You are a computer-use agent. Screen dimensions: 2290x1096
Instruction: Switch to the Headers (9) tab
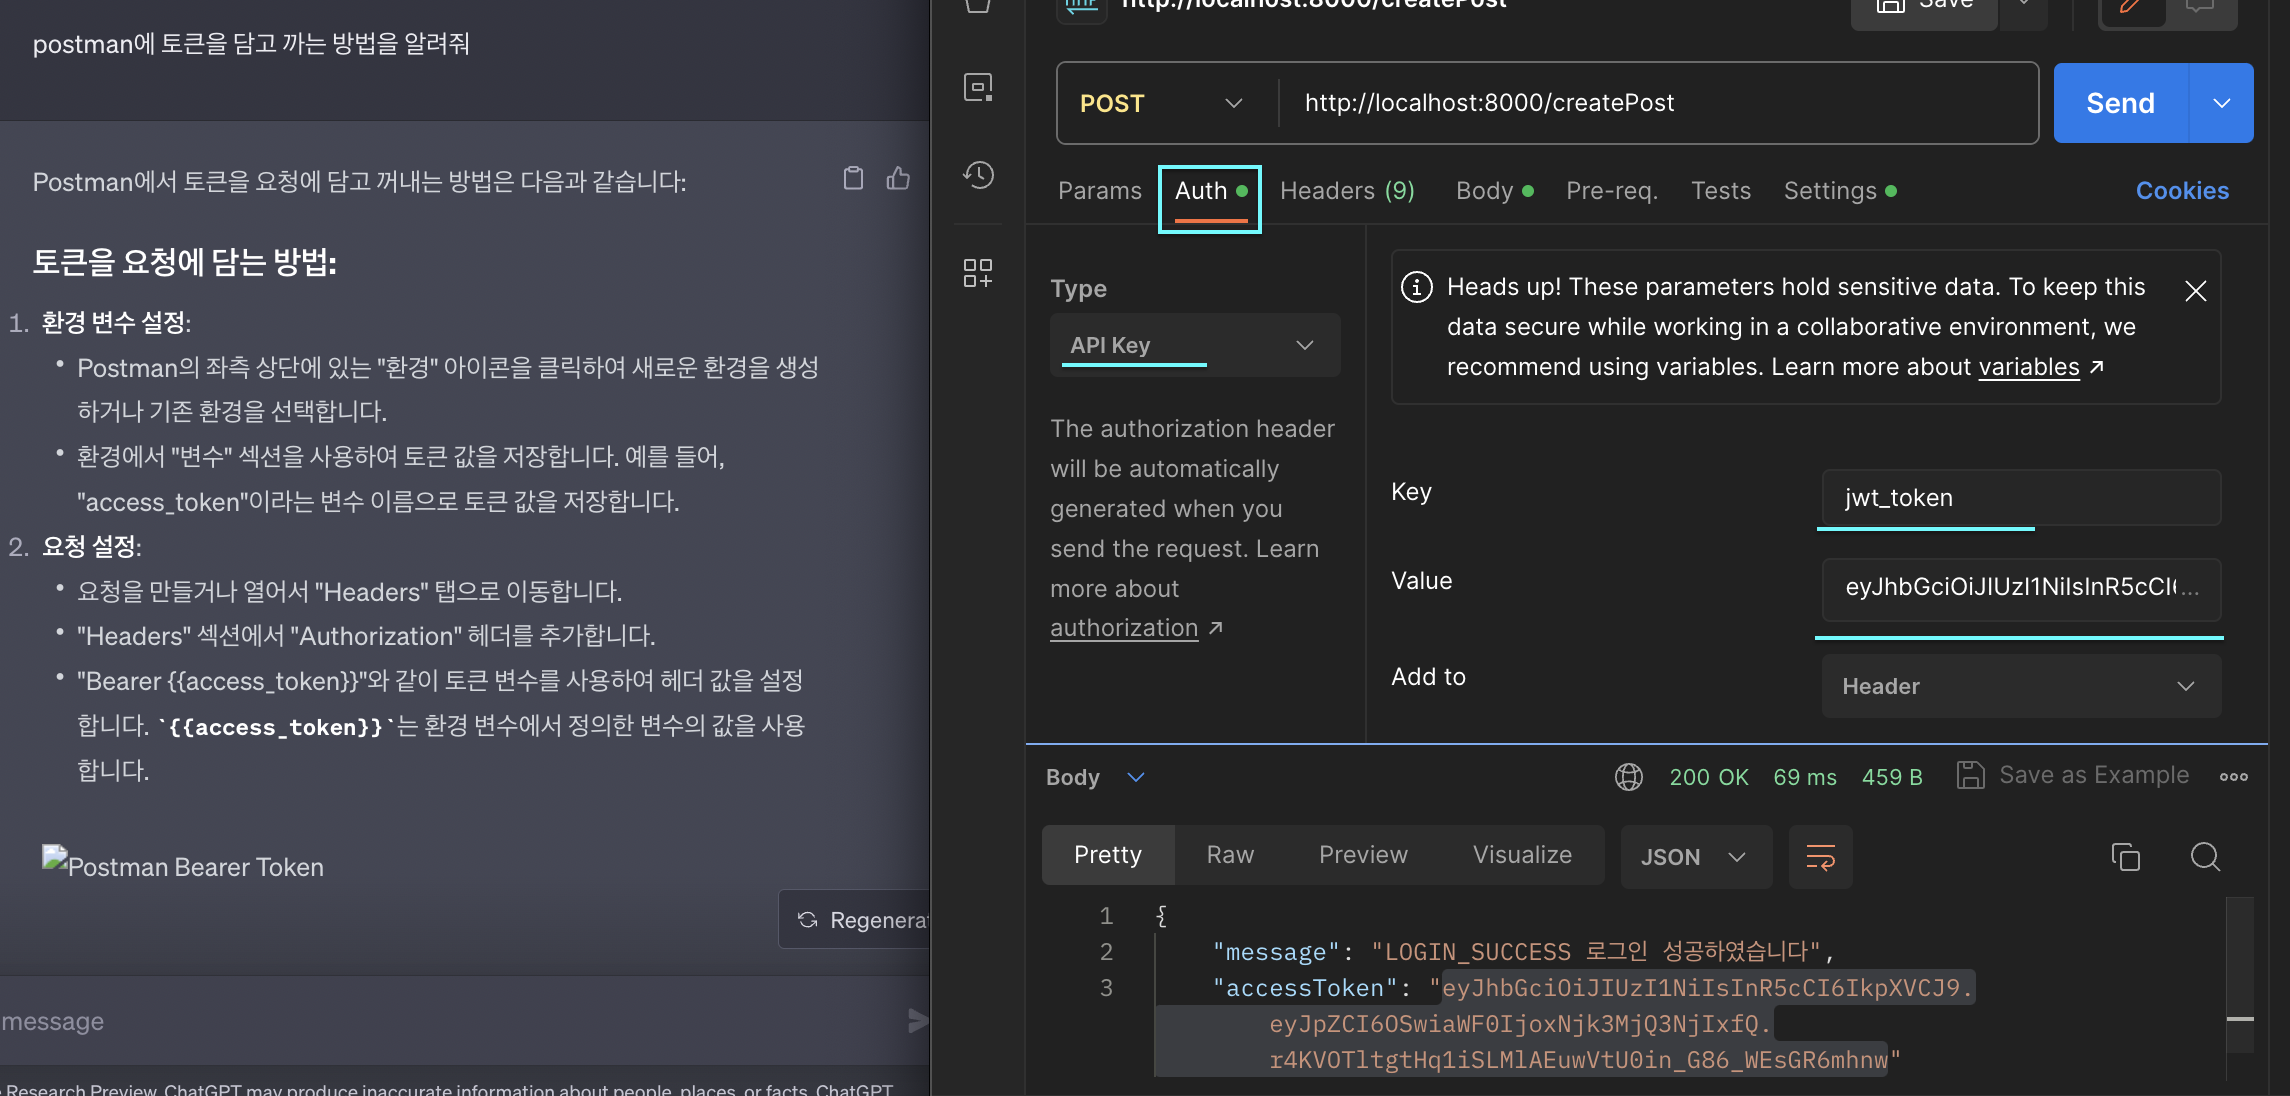[x=1347, y=191]
